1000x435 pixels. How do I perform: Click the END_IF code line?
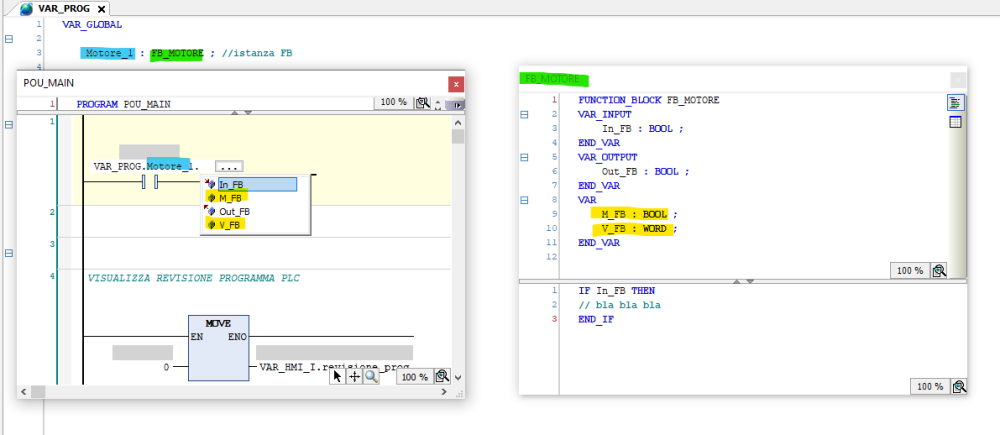click(x=596, y=319)
